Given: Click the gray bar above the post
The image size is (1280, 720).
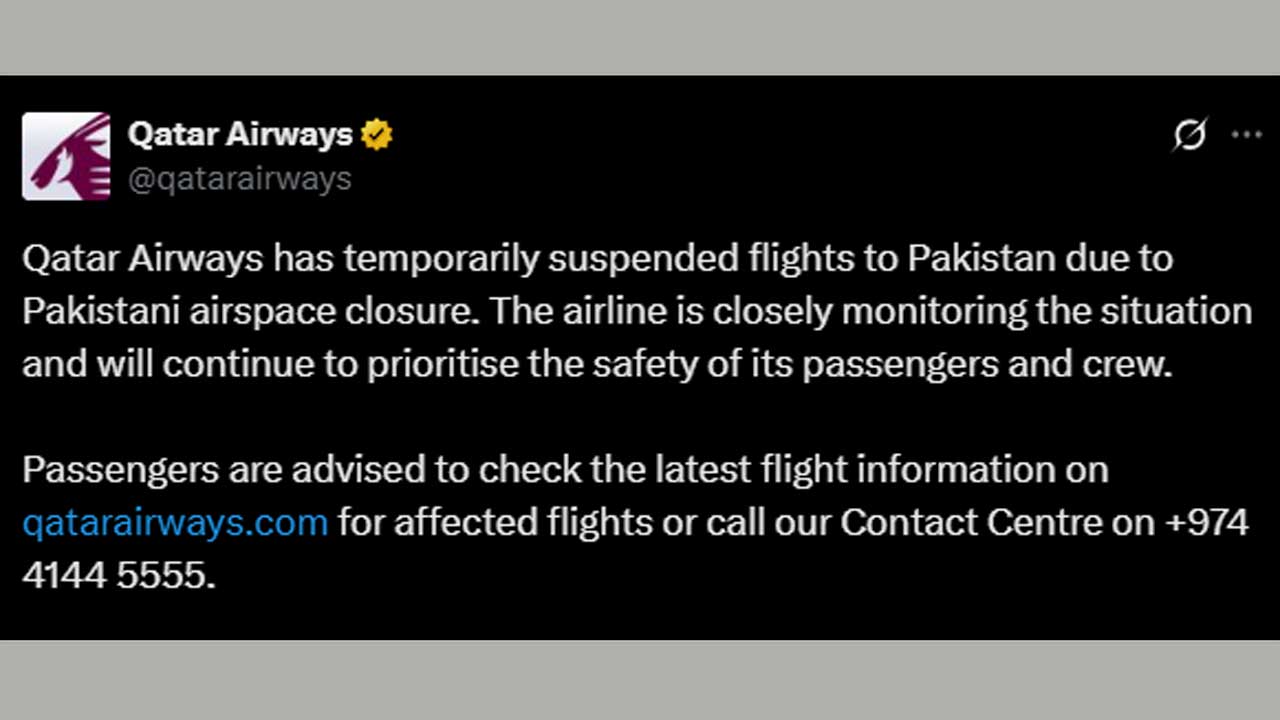Looking at the screenshot, I should click(640, 37).
